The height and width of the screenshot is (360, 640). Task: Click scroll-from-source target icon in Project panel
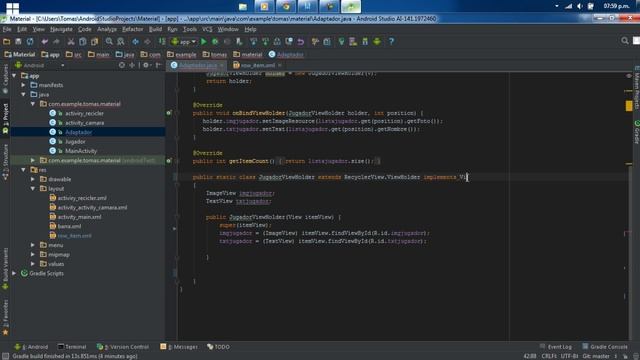(122, 65)
